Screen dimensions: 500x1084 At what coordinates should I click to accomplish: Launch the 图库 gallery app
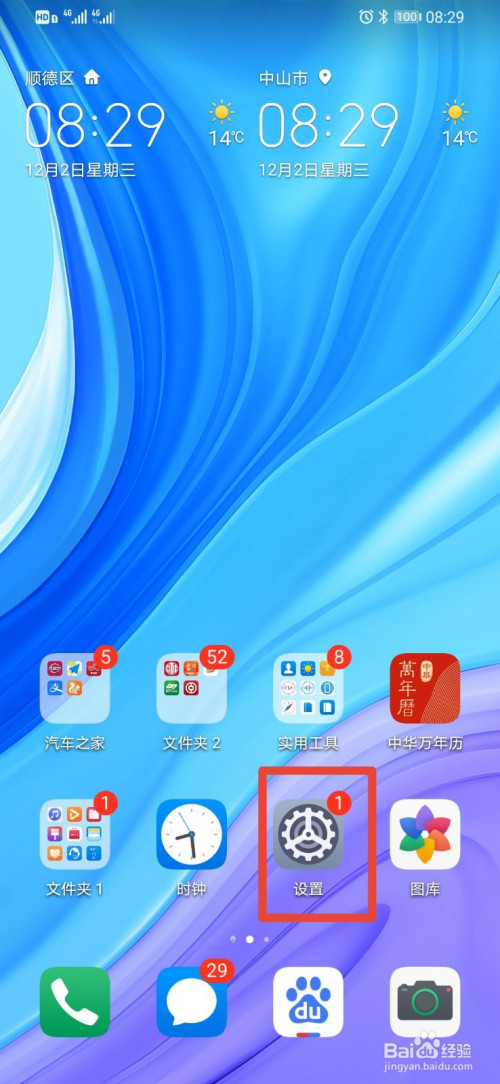tap(425, 834)
